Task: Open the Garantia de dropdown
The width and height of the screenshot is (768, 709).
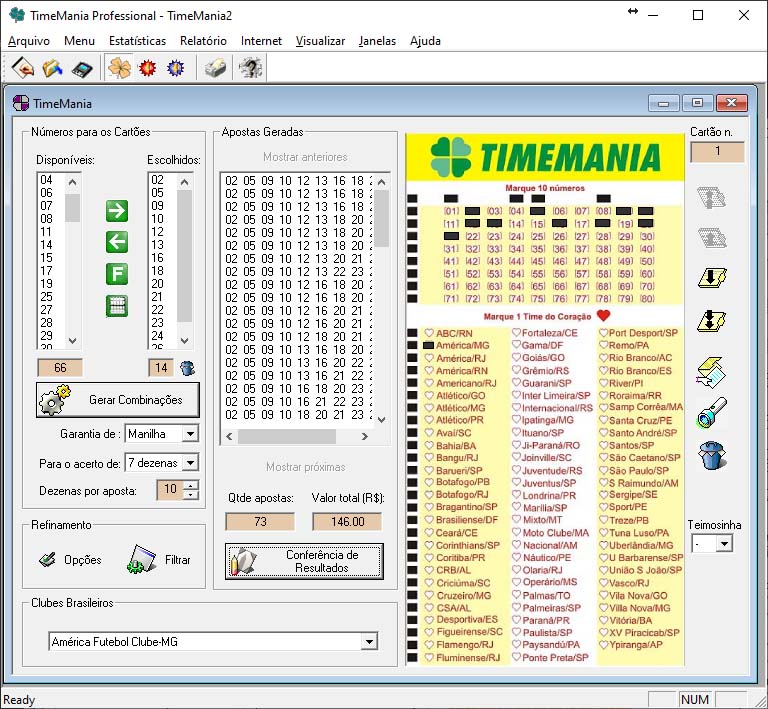Action: click(190, 433)
